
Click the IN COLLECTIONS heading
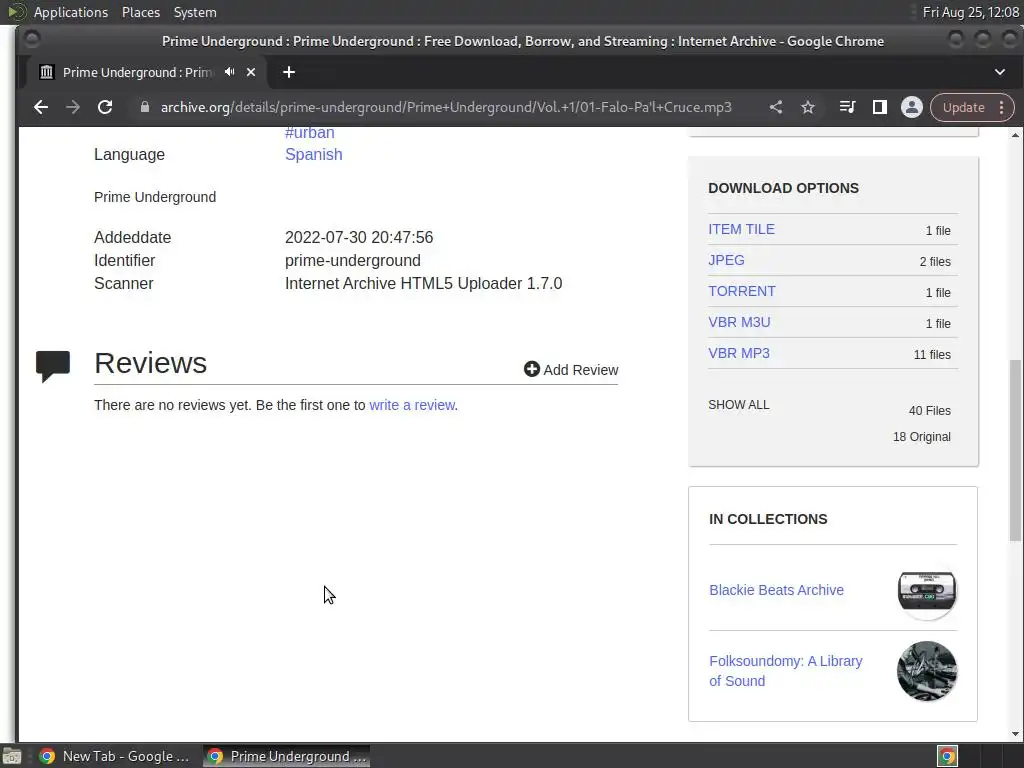(768, 519)
